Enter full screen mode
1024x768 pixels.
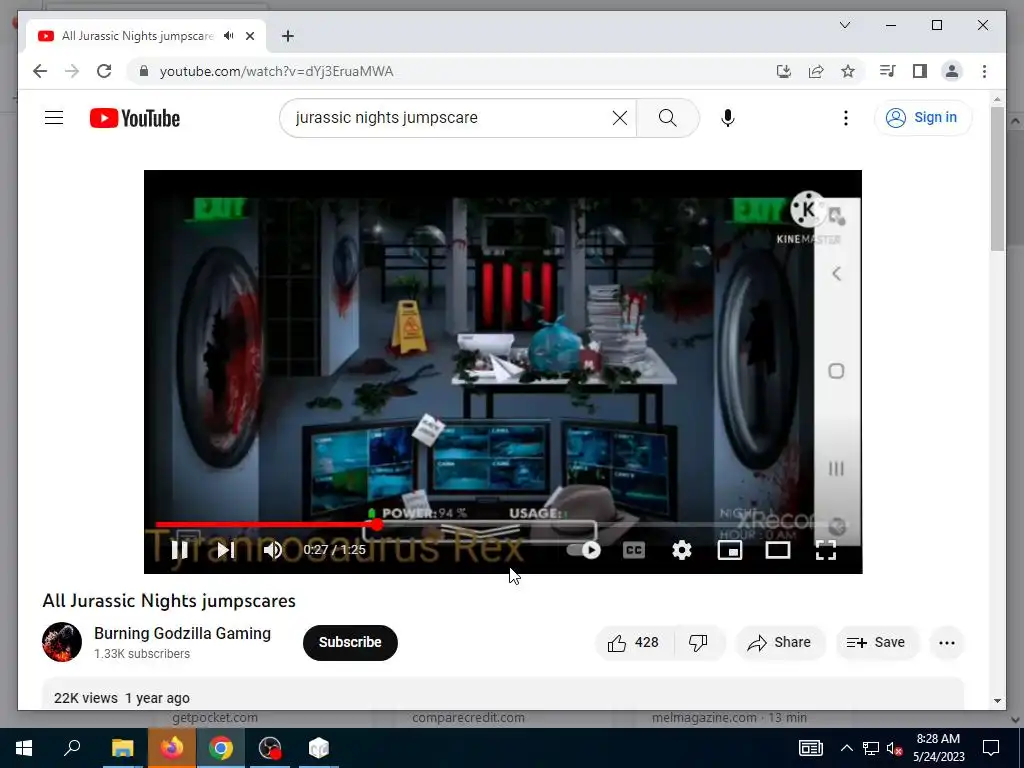coord(826,551)
